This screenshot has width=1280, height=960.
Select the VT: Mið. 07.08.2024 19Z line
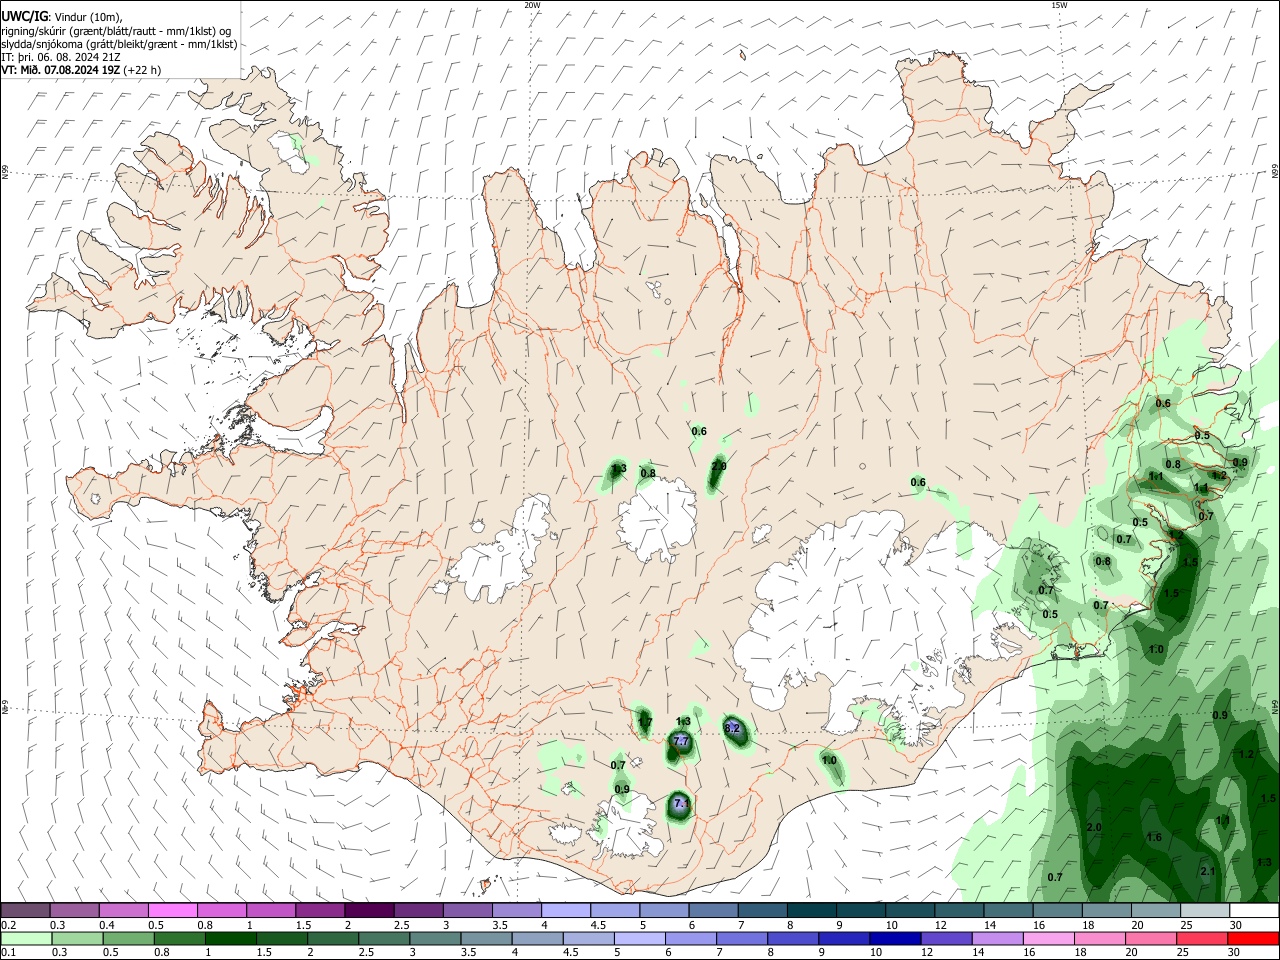pos(81,70)
